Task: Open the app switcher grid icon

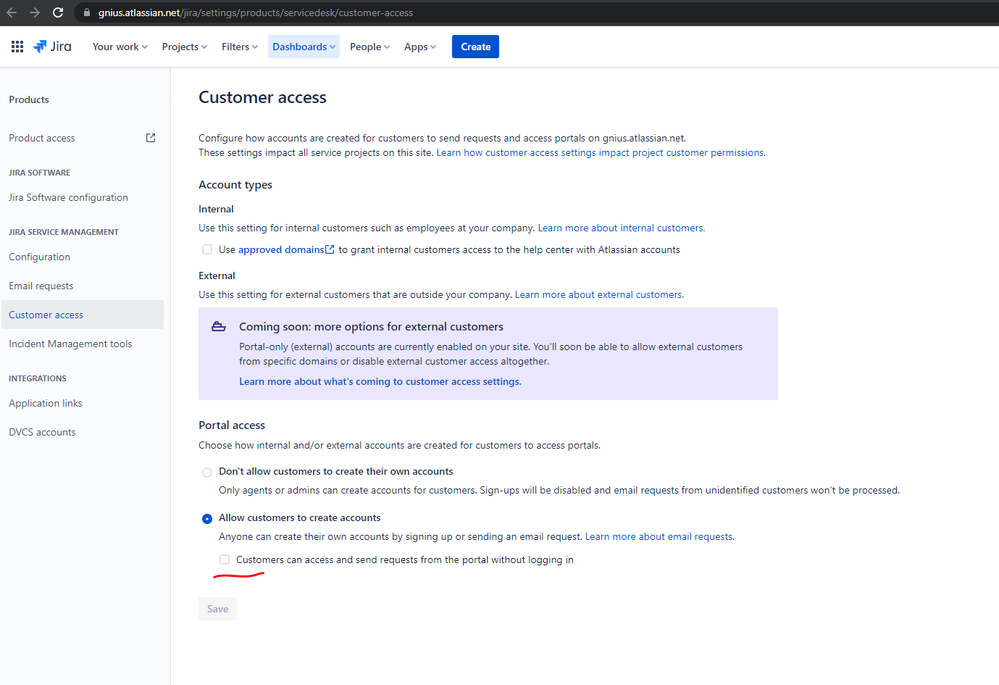Action: pos(17,47)
